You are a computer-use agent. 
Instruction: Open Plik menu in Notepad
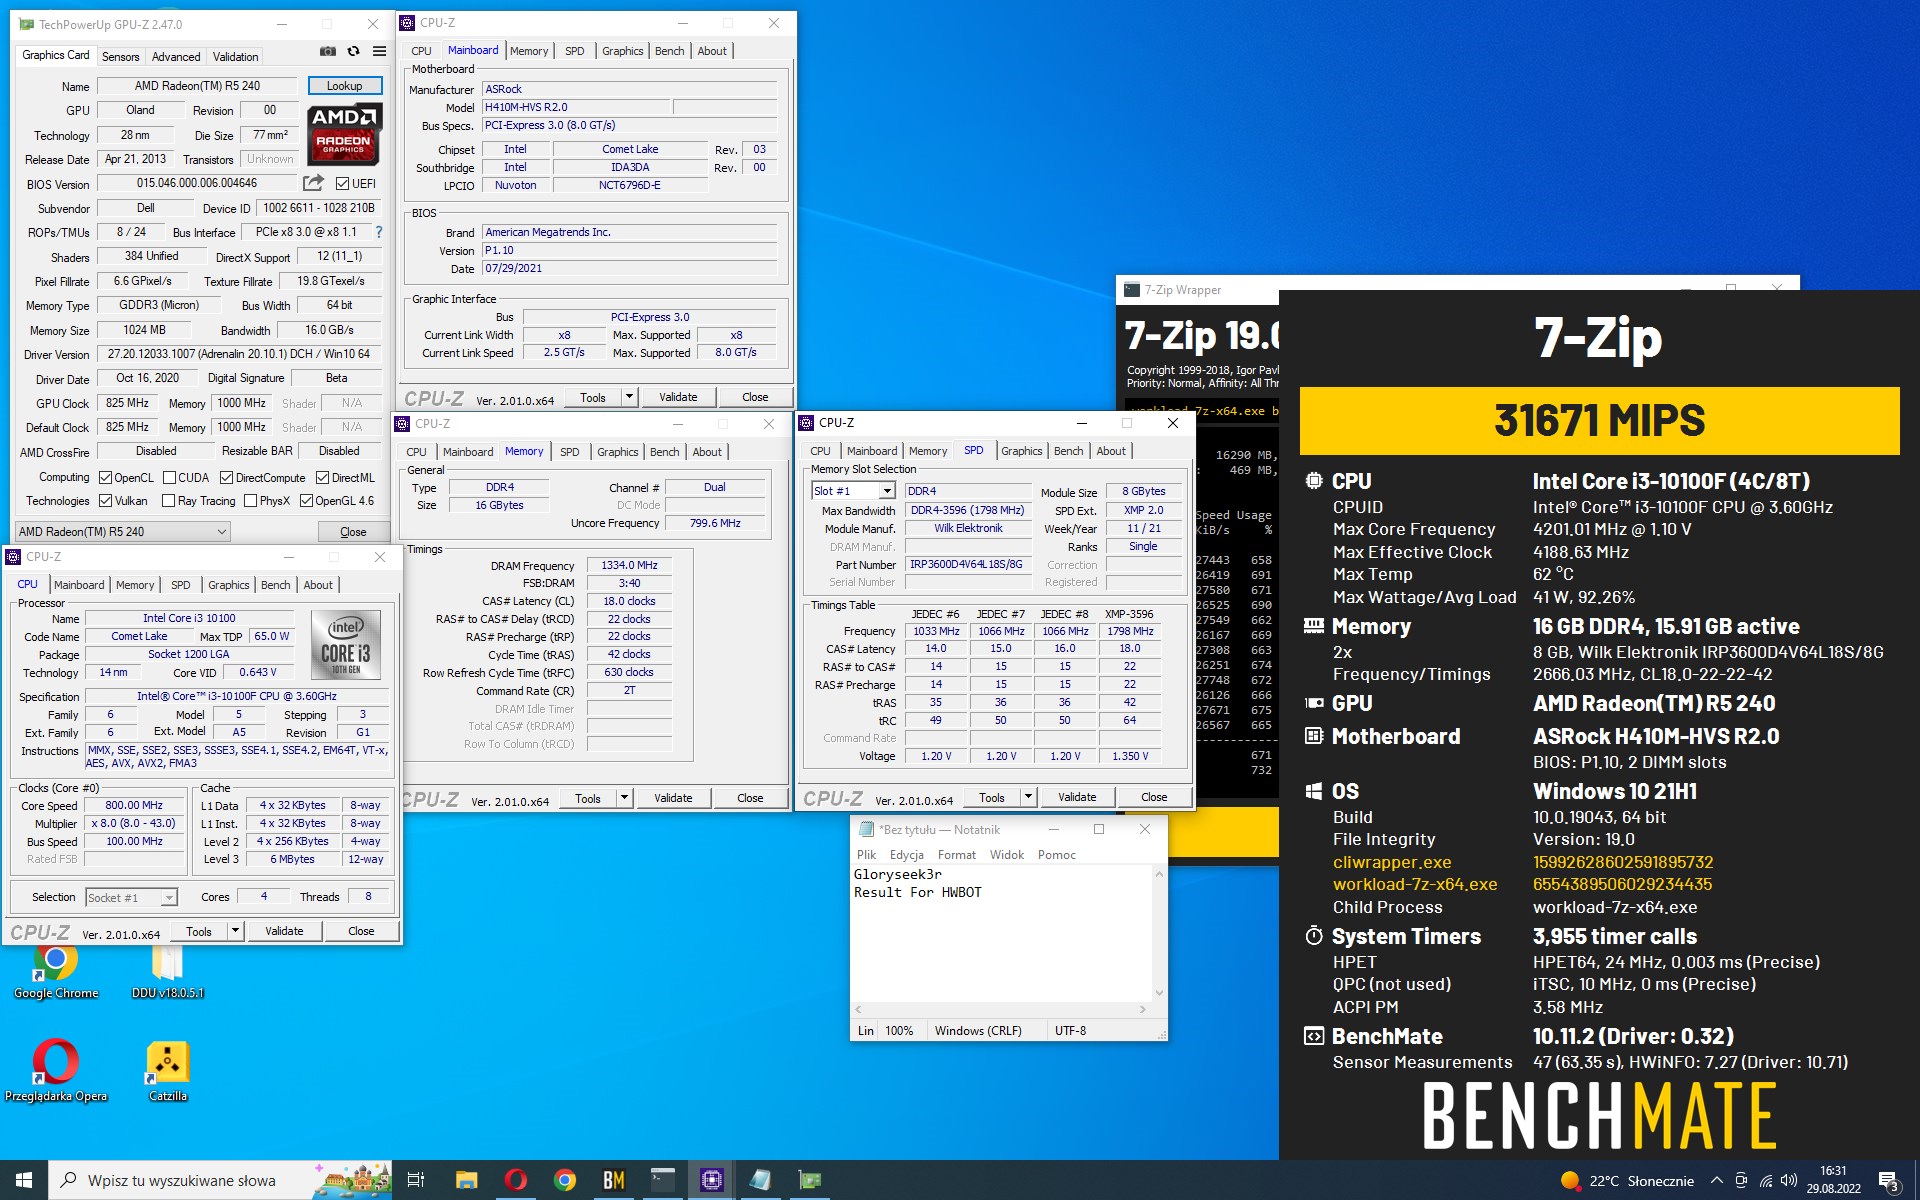tap(866, 855)
